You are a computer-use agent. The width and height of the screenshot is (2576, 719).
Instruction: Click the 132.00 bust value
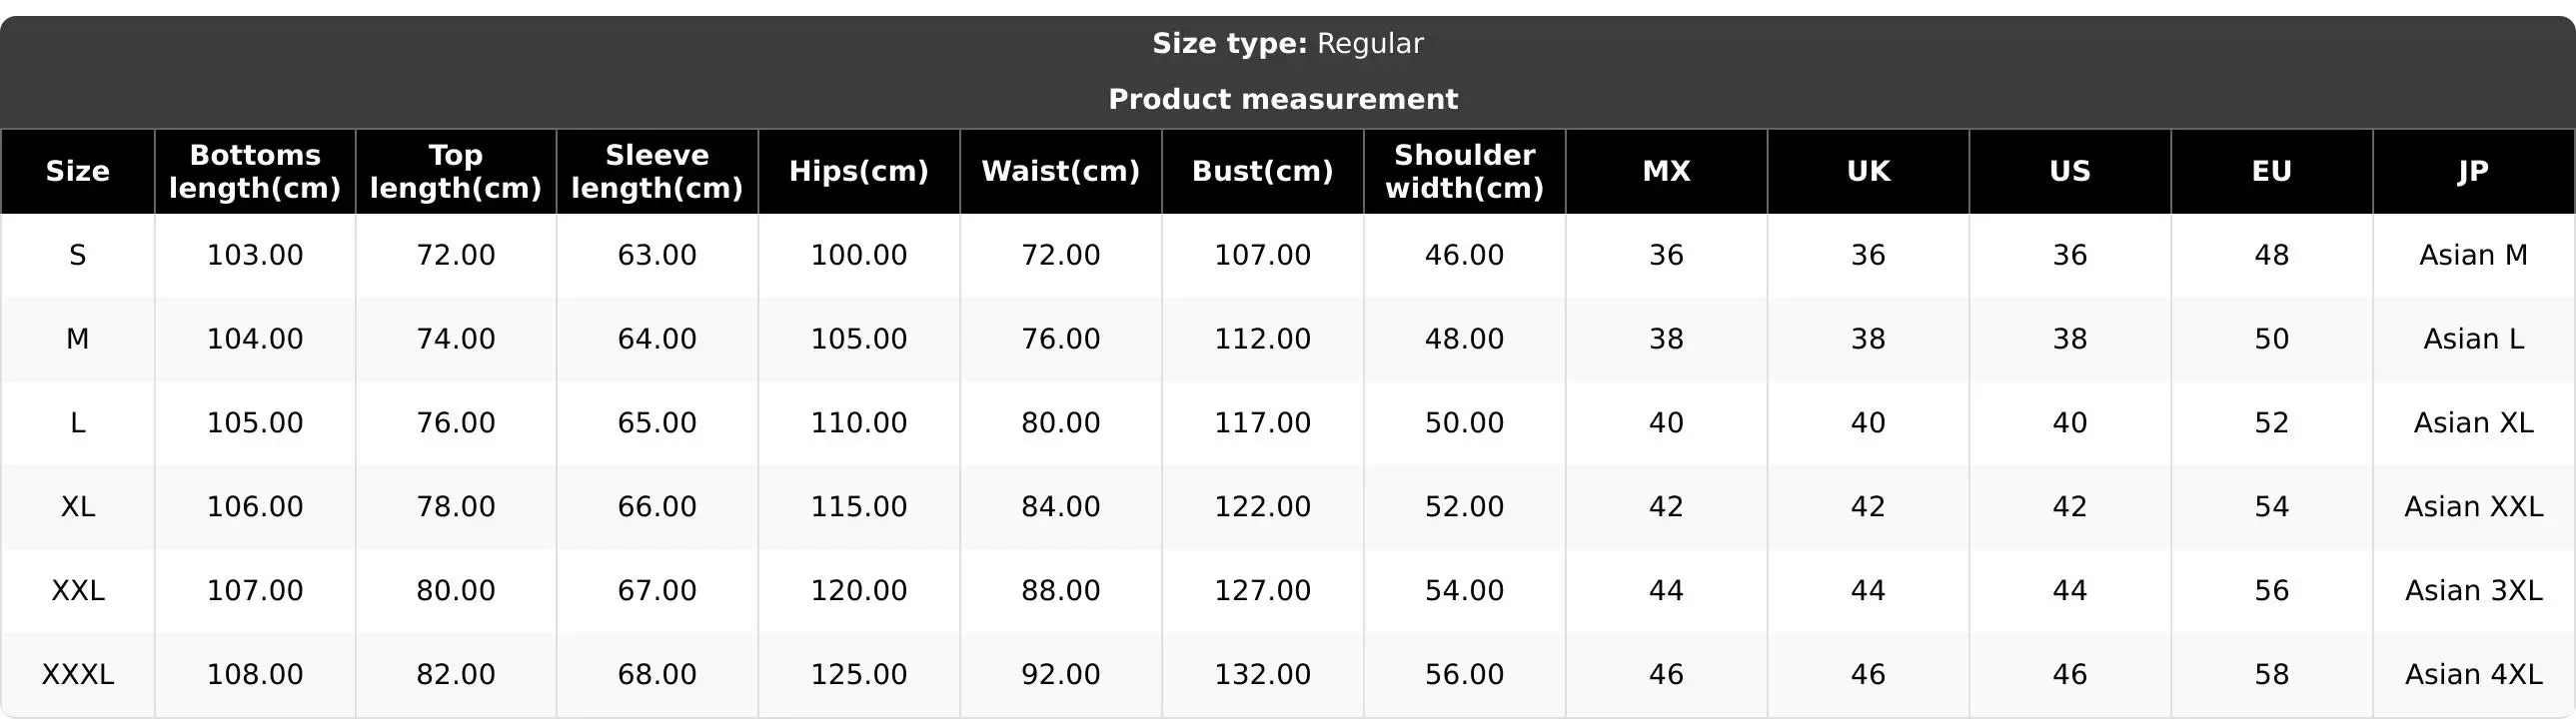tap(1263, 674)
